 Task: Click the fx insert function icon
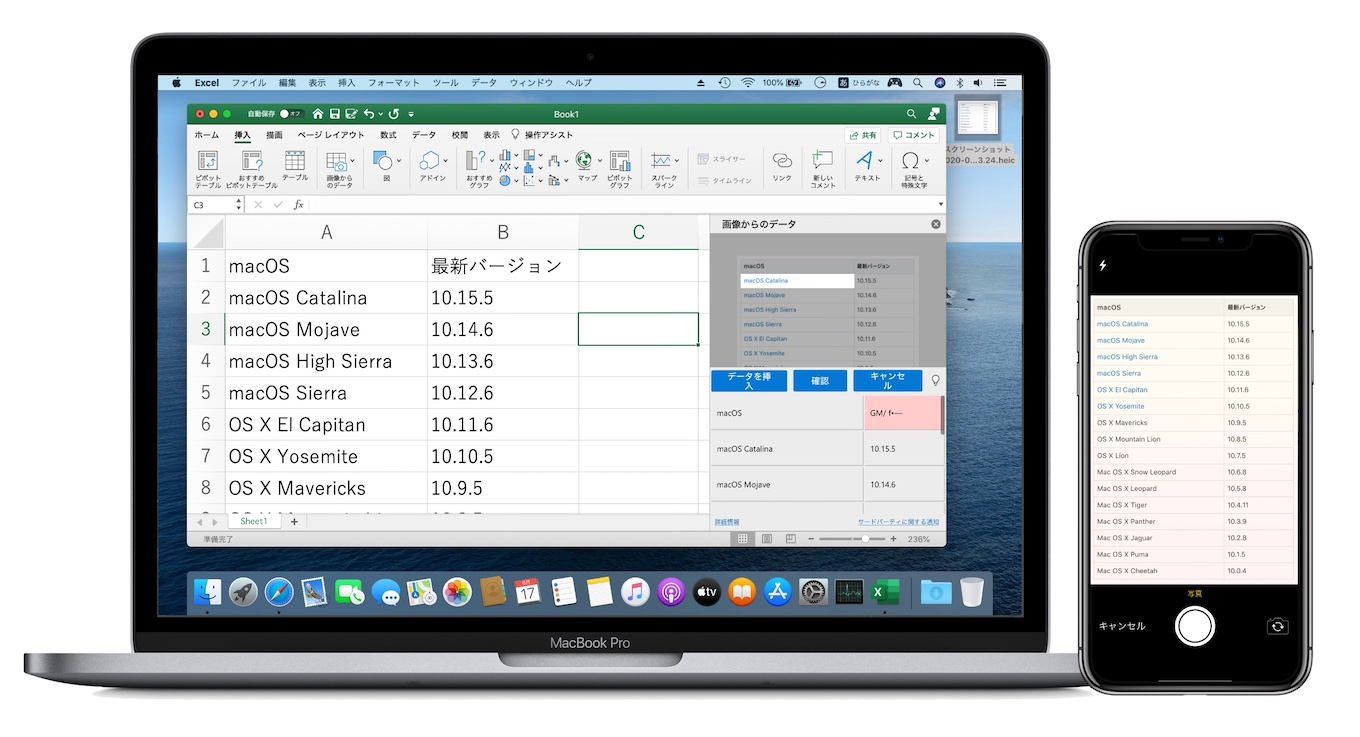coord(298,204)
